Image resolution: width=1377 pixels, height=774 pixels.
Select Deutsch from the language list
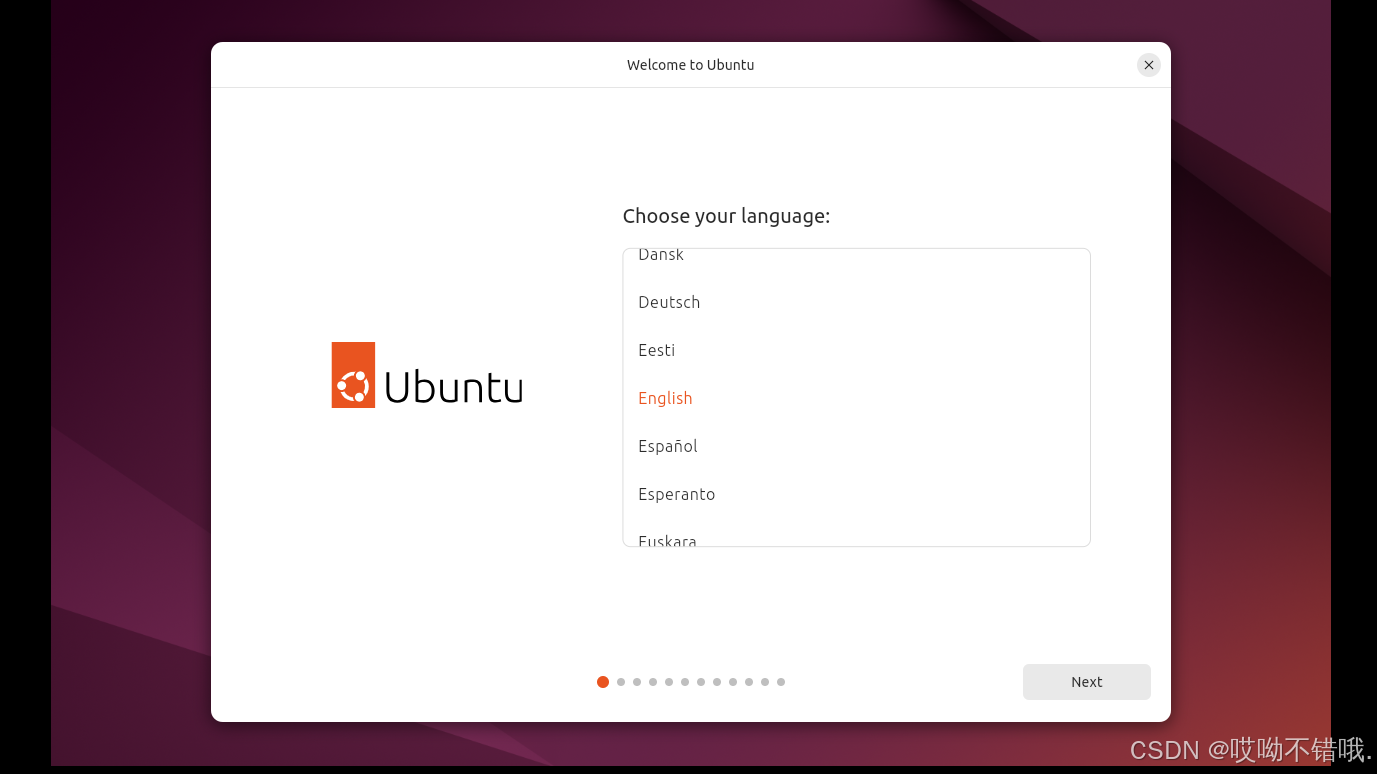point(856,302)
